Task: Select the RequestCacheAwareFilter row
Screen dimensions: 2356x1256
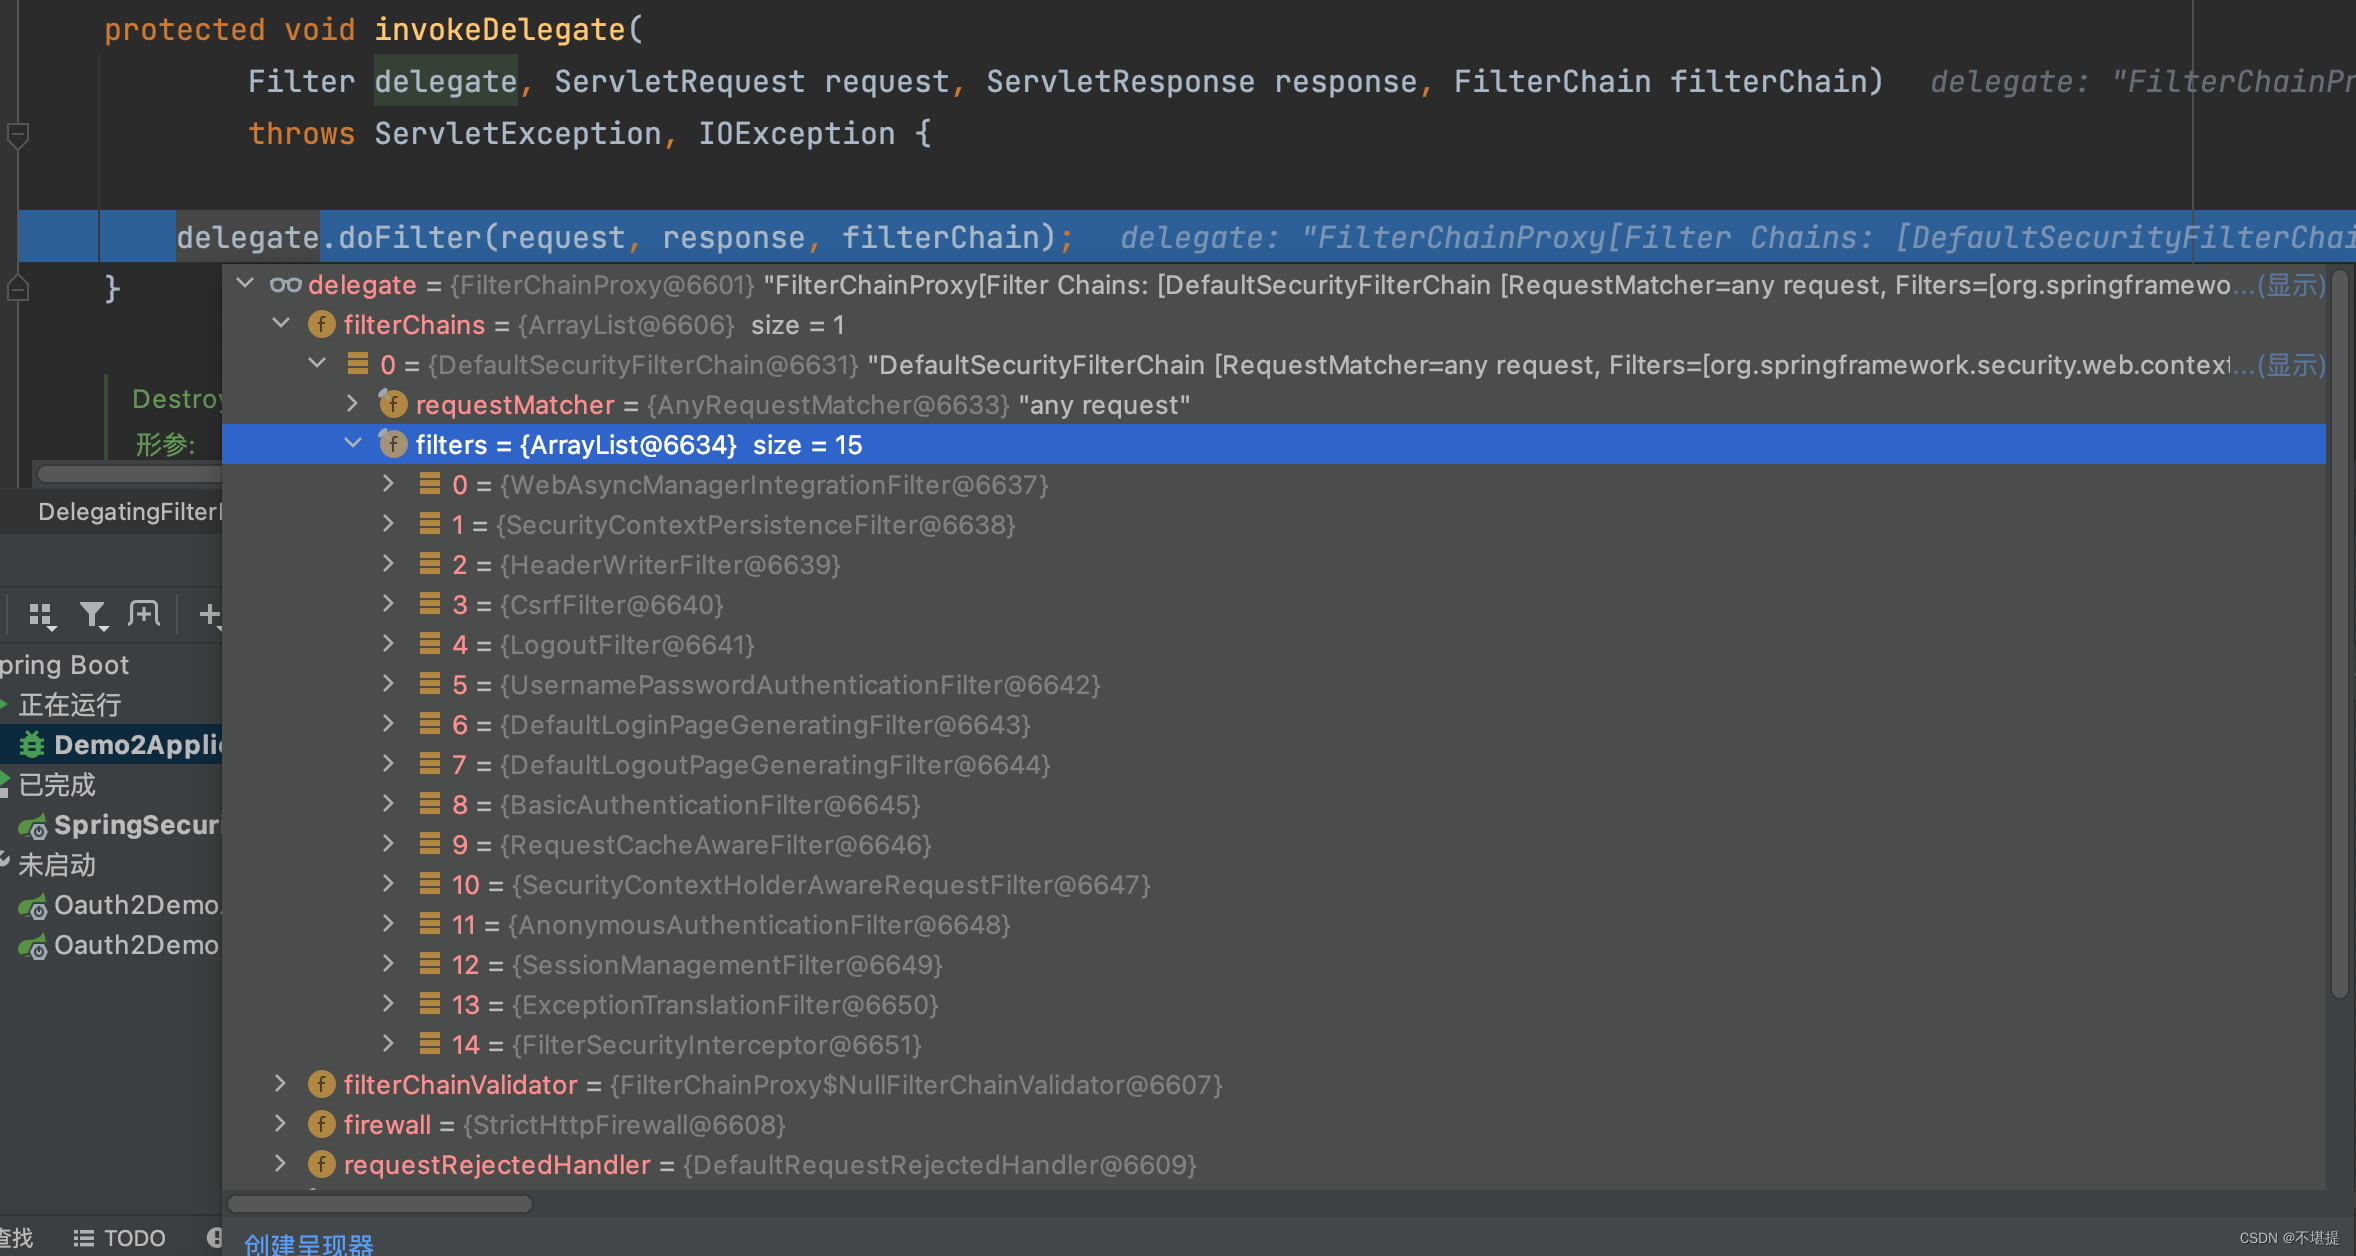Action: [1273, 844]
